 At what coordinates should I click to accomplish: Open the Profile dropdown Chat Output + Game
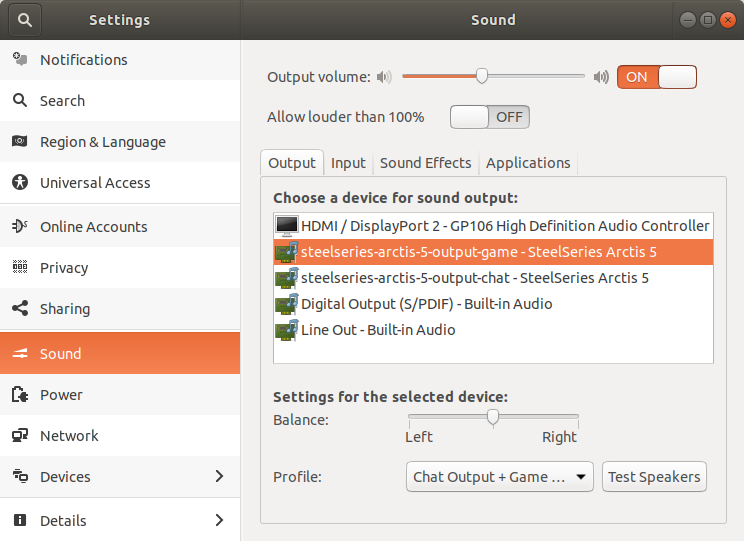[x=500, y=476]
